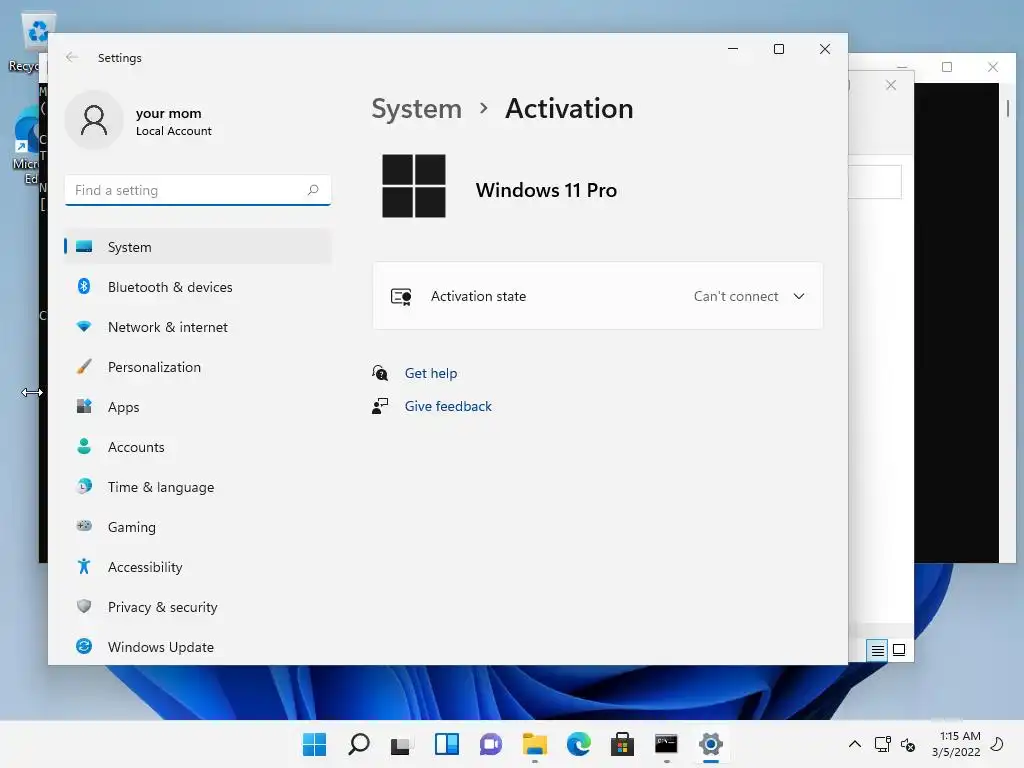Click the search magnifier in Find a setting
This screenshot has height=768, width=1024.
point(313,190)
